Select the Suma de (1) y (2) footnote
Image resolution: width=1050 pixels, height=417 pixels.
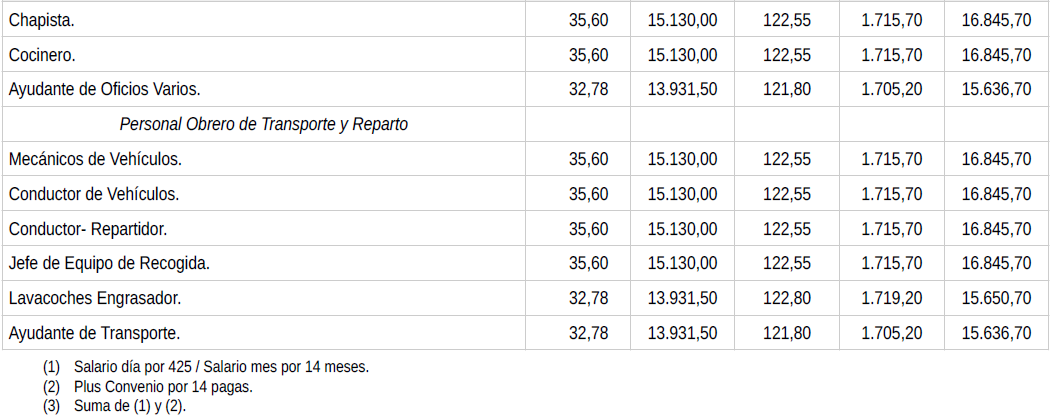130,406
